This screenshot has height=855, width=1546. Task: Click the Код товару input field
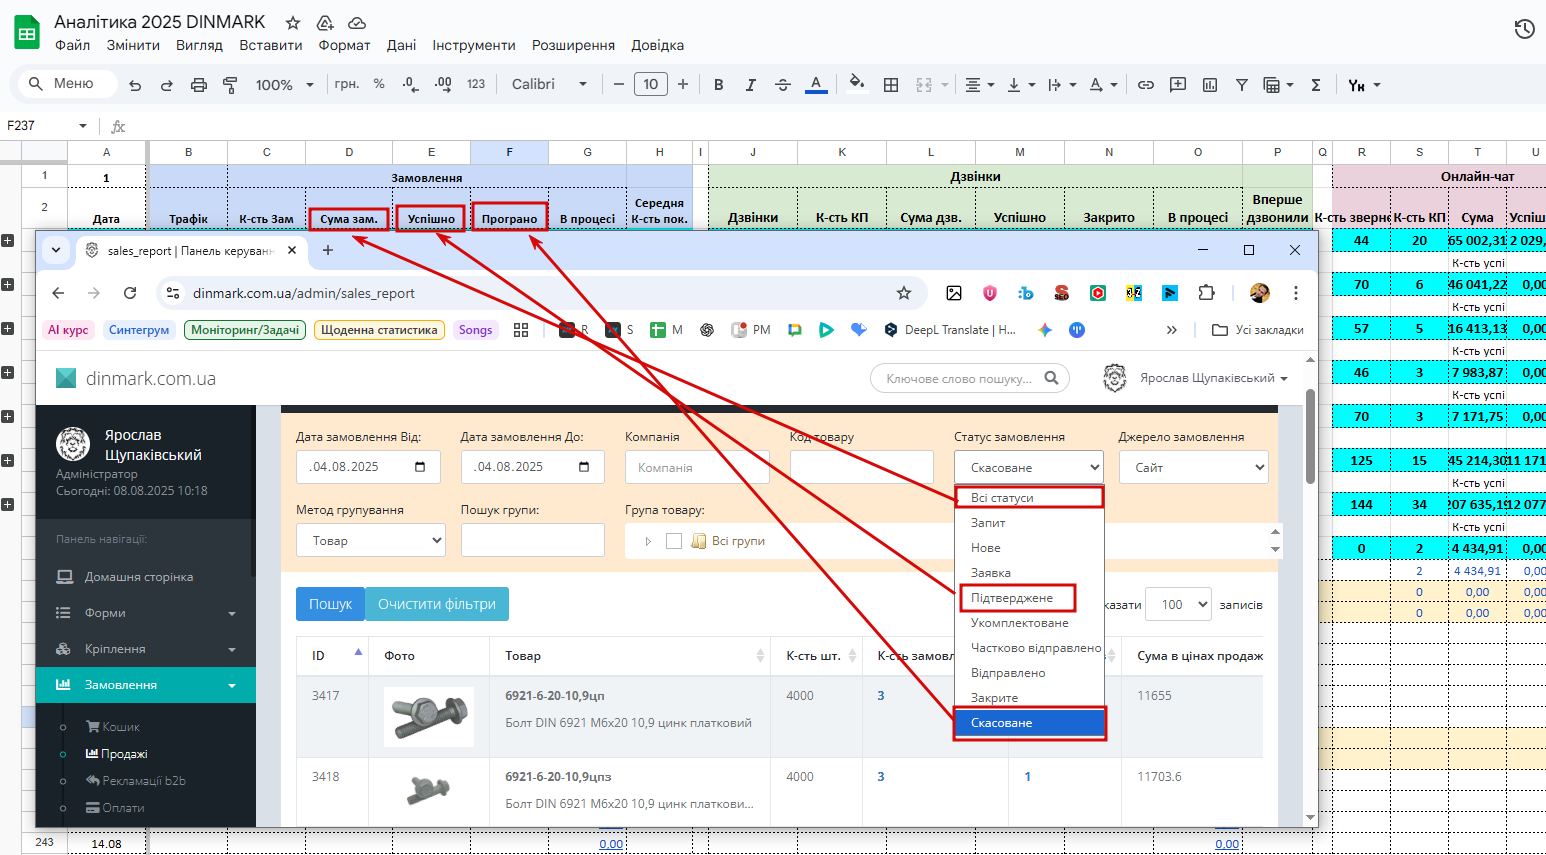(861, 467)
